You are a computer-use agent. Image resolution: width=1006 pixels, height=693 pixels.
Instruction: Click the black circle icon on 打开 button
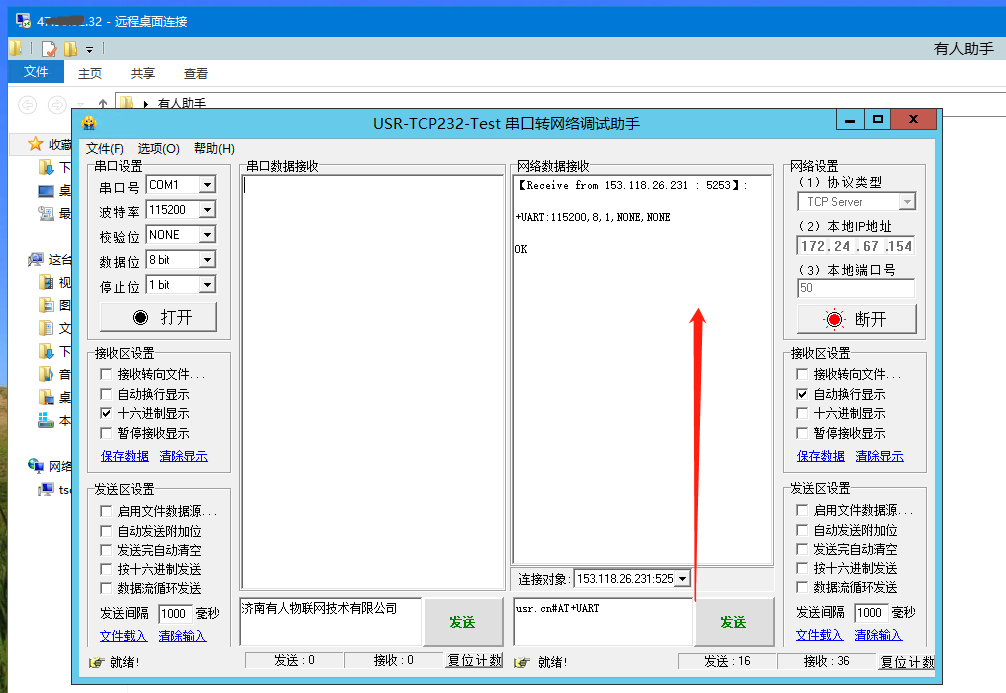(140, 317)
